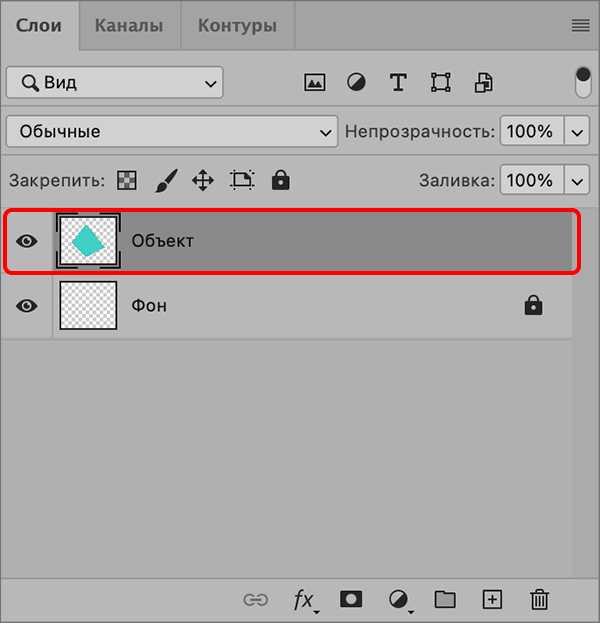600x623 pixels.
Task: Filter layers by shape layer icon
Action: click(x=440, y=82)
